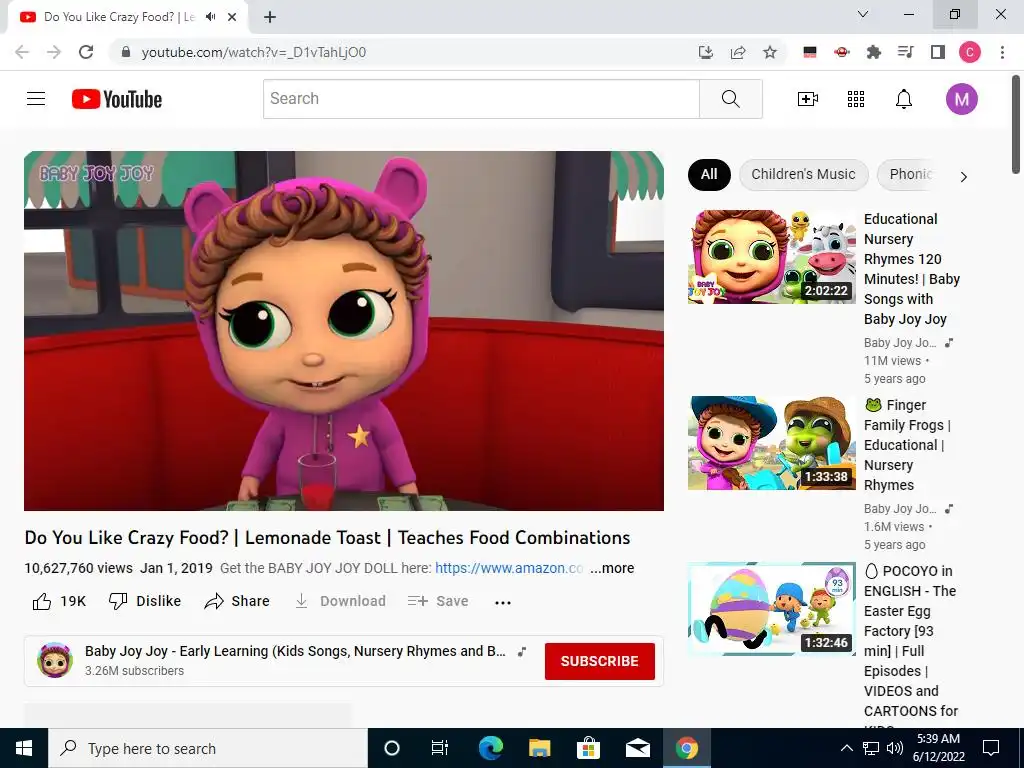Open the Chrome extensions puzzle icon
This screenshot has height=768, width=1024.
pos(874,52)
